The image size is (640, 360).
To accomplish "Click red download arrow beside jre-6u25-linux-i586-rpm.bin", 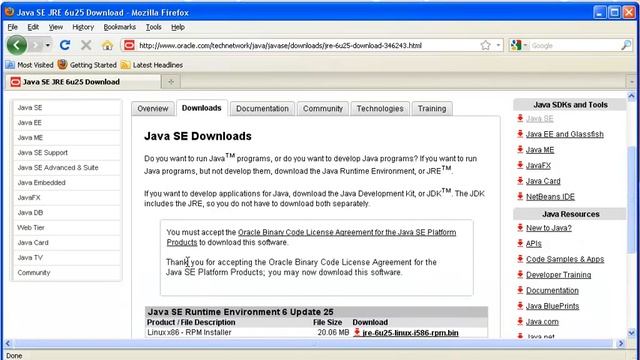I will pos(357,332).
